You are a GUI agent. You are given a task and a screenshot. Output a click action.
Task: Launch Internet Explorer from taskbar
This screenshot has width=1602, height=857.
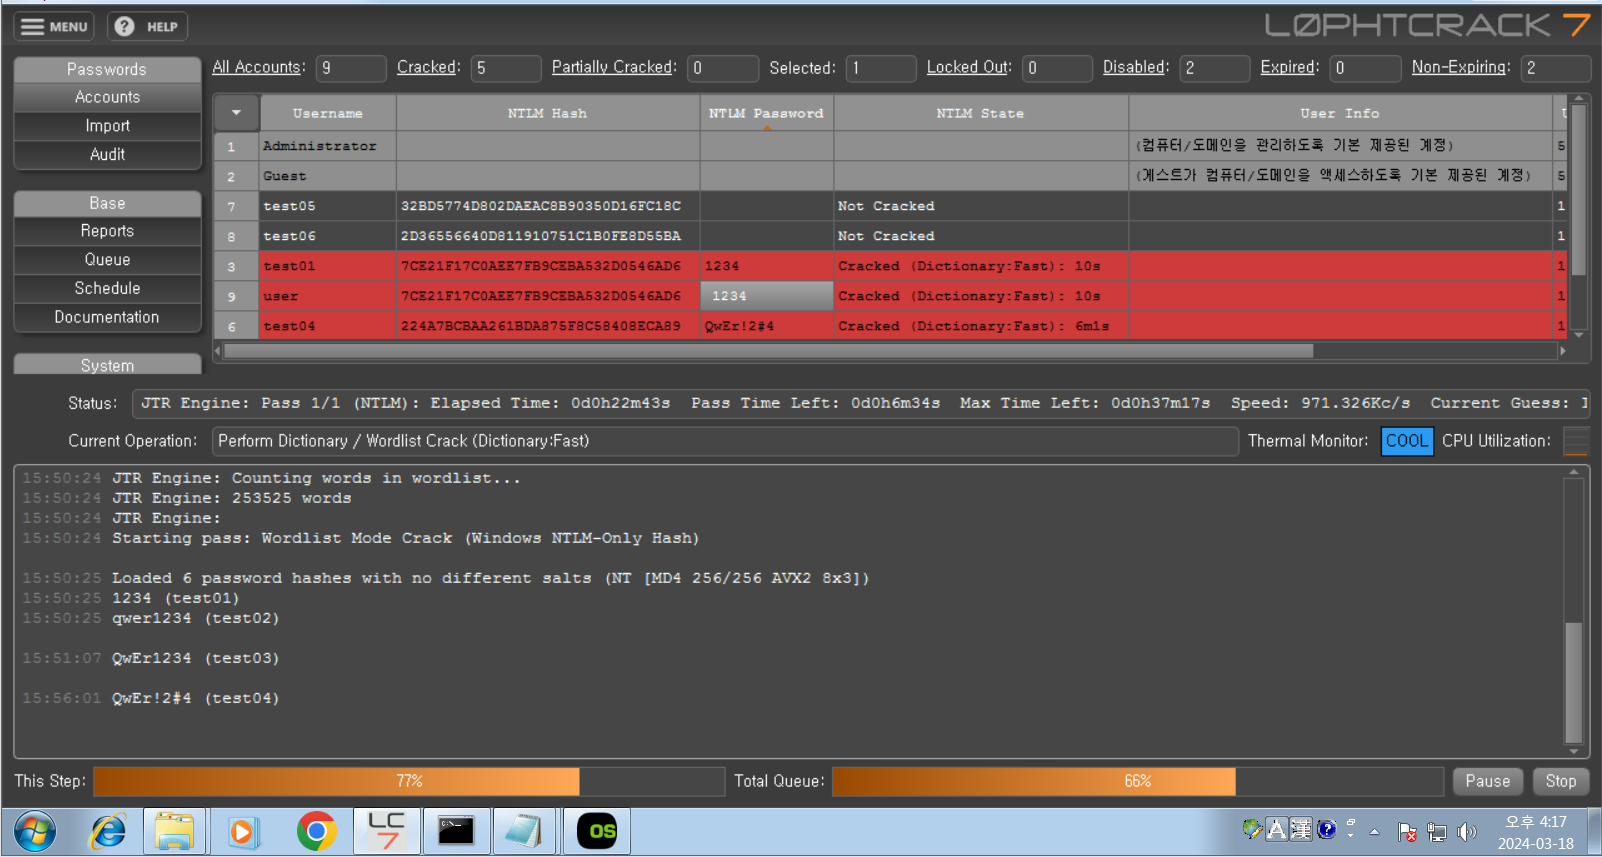(108, 832)
